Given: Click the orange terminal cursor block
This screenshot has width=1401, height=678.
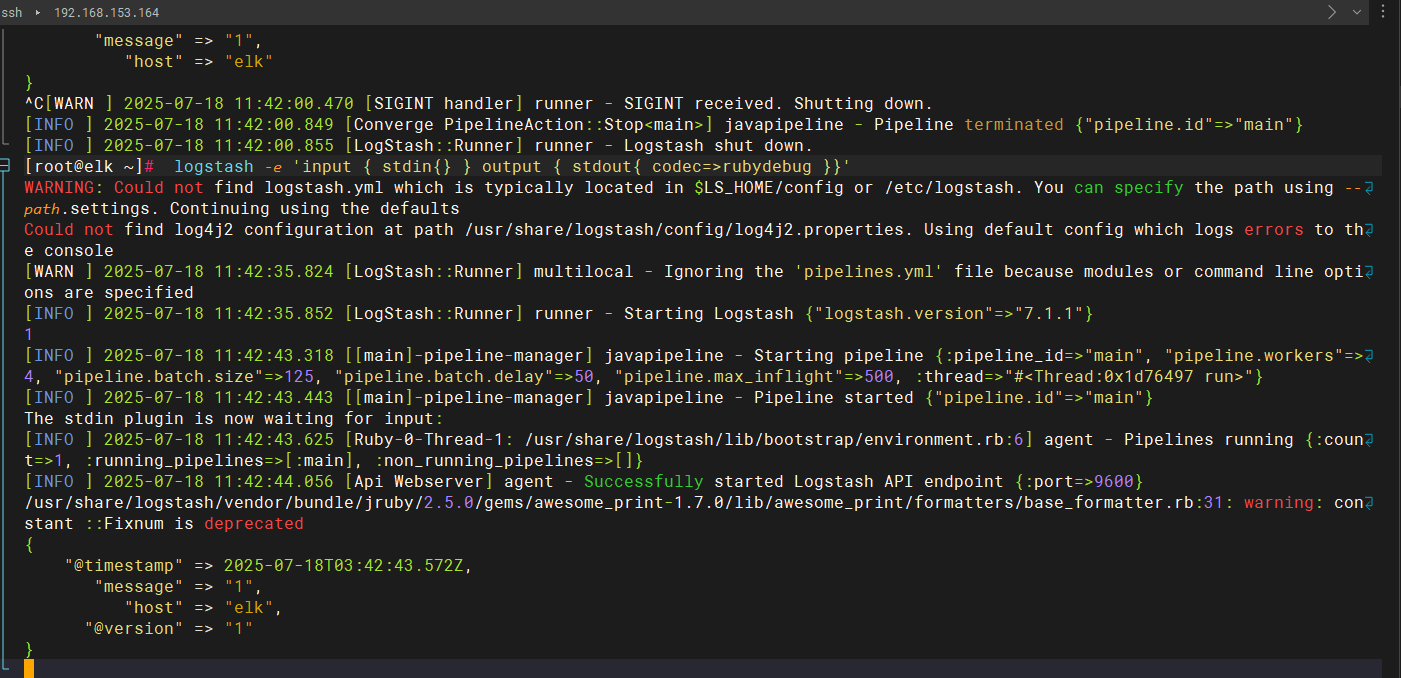Looking at the screenshot, I should pos(29,669).
